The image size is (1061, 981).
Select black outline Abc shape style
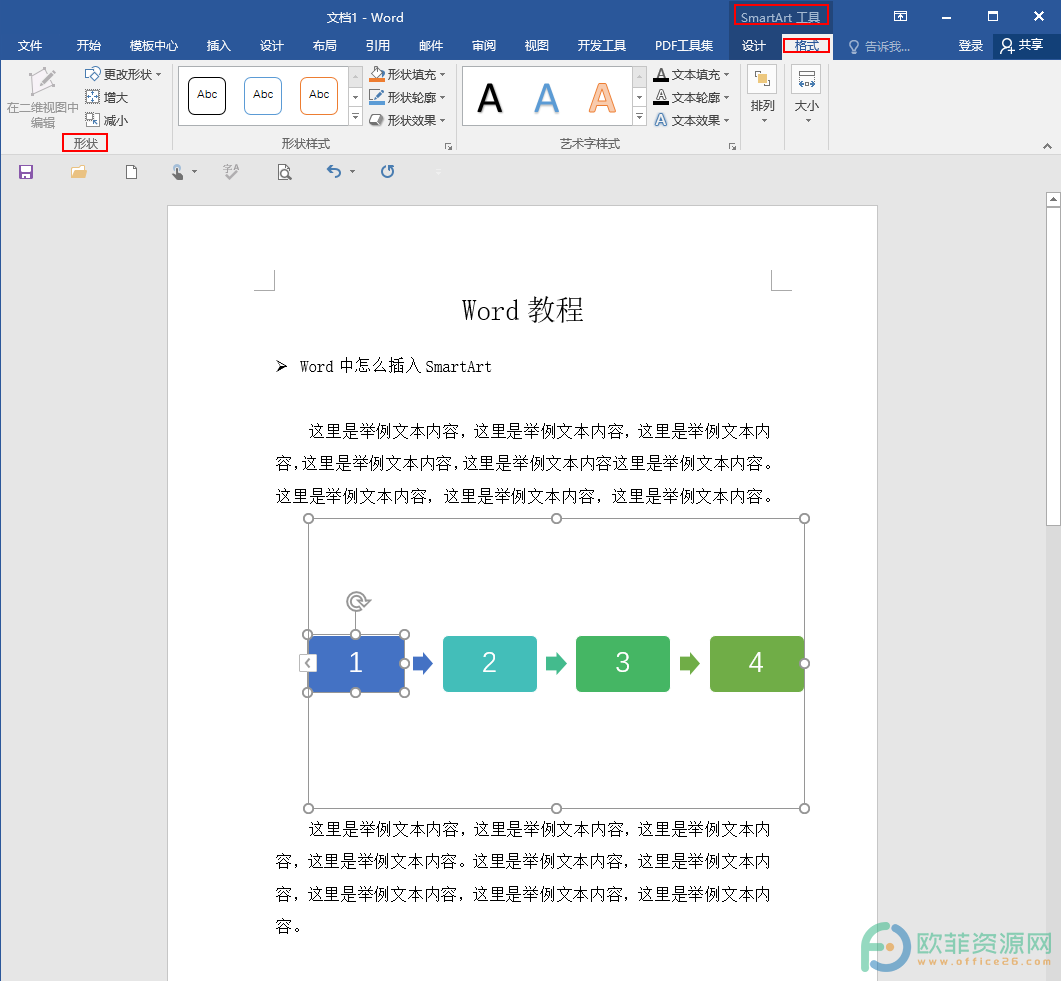pyautogui.click(x=207, y=95)
